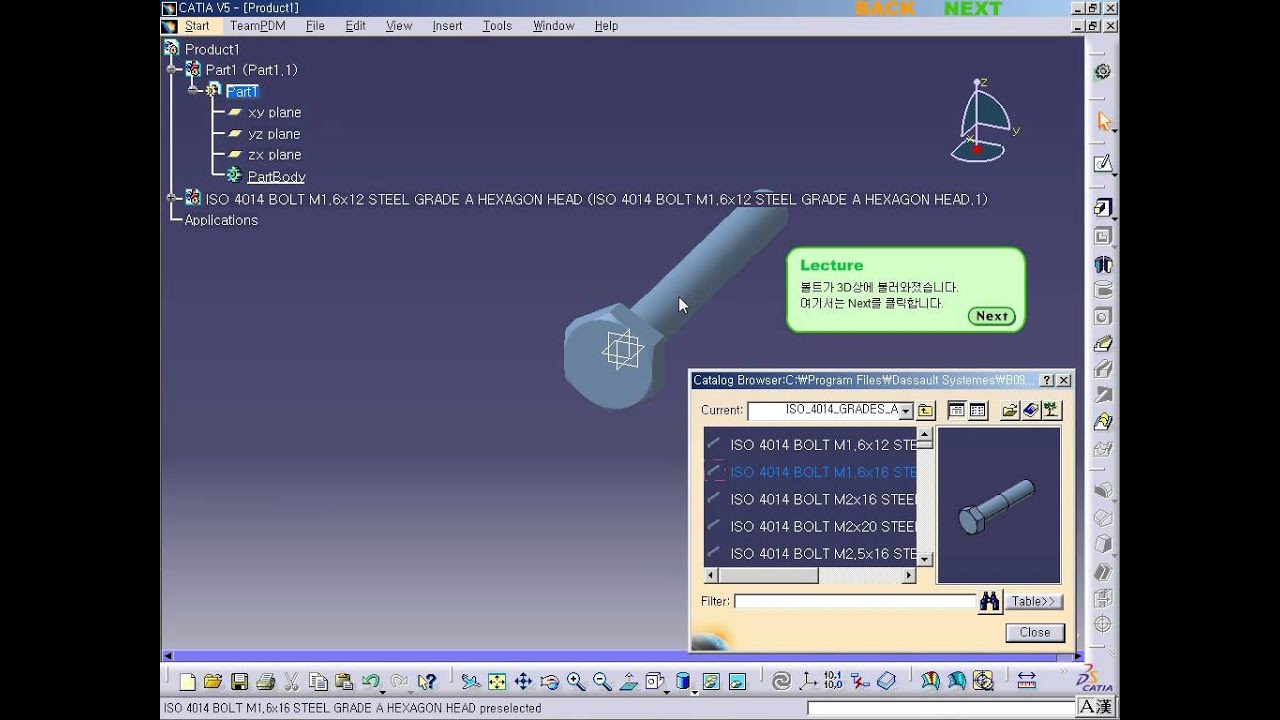The width and height of the screenshot is (1280, 720).
Task: Click the Select arrow tool in right toolbar
Action: 1103,121
